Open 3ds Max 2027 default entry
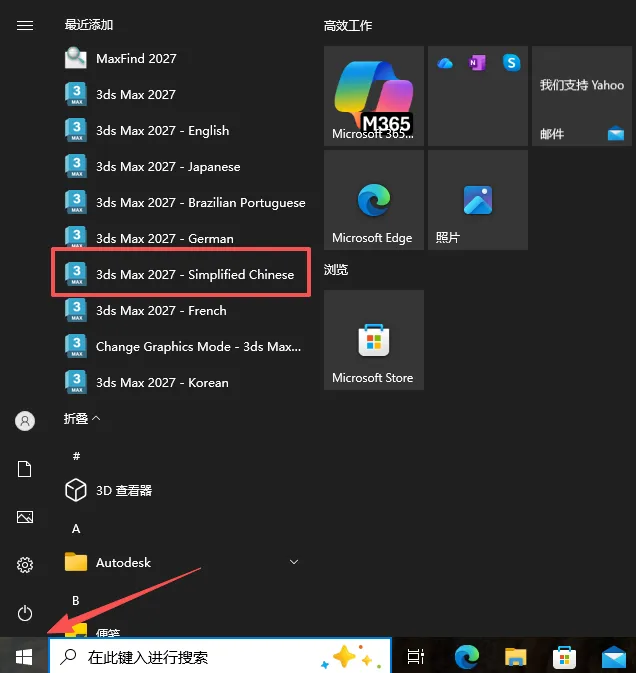636x673 pixels. [185, 94]
